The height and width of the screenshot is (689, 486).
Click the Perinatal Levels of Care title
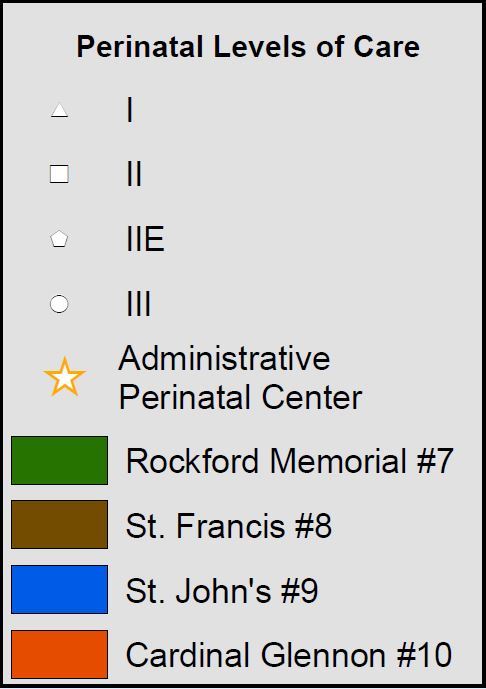tap(248, 47)
